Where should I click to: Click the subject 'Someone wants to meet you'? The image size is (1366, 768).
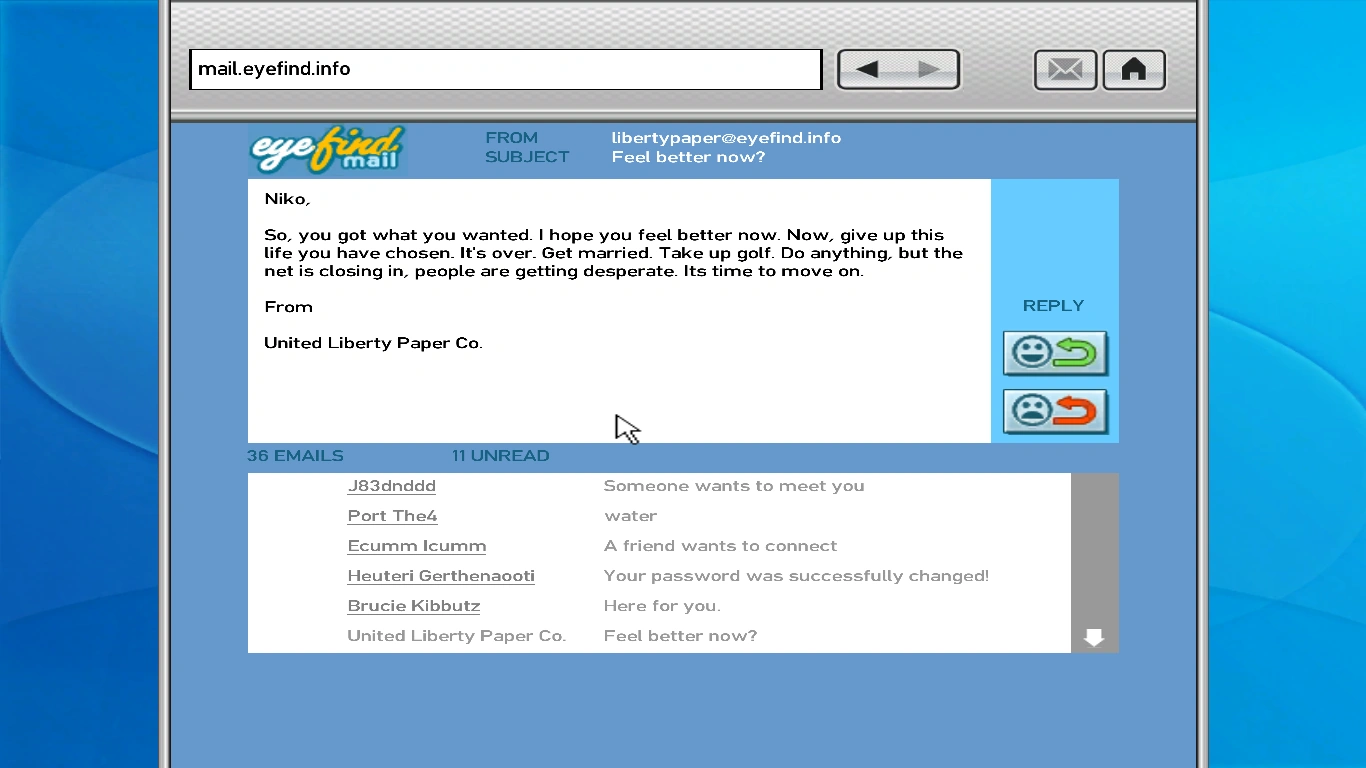click(x=734, y=486)
